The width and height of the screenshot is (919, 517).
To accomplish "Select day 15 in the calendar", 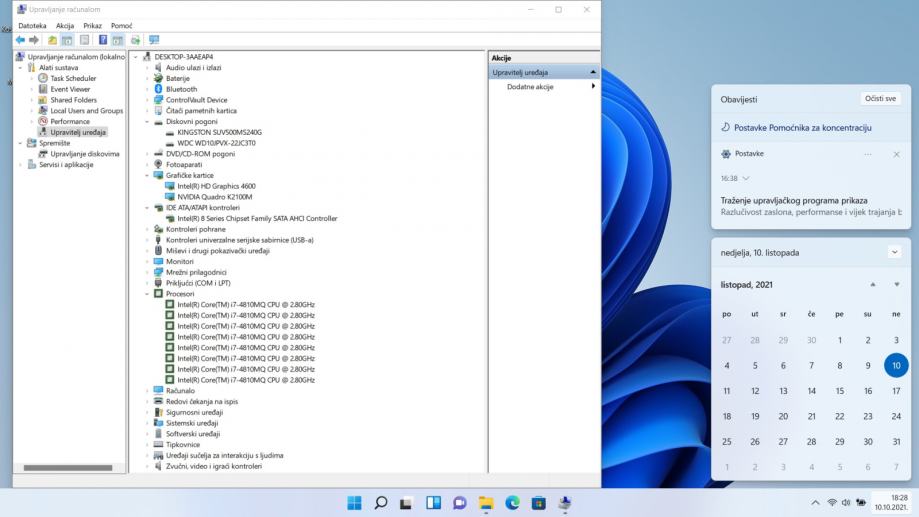I will pyautogui.click(x=840, y=391).
